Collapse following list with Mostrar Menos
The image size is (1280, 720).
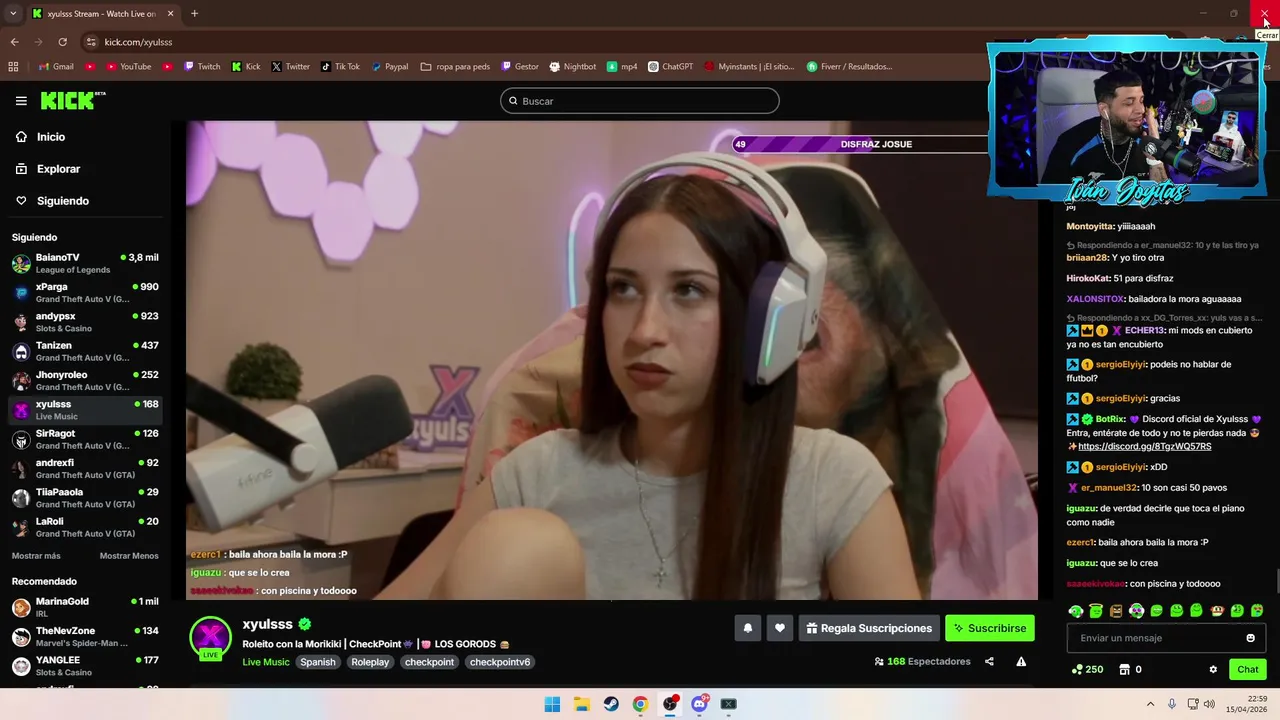129,556
